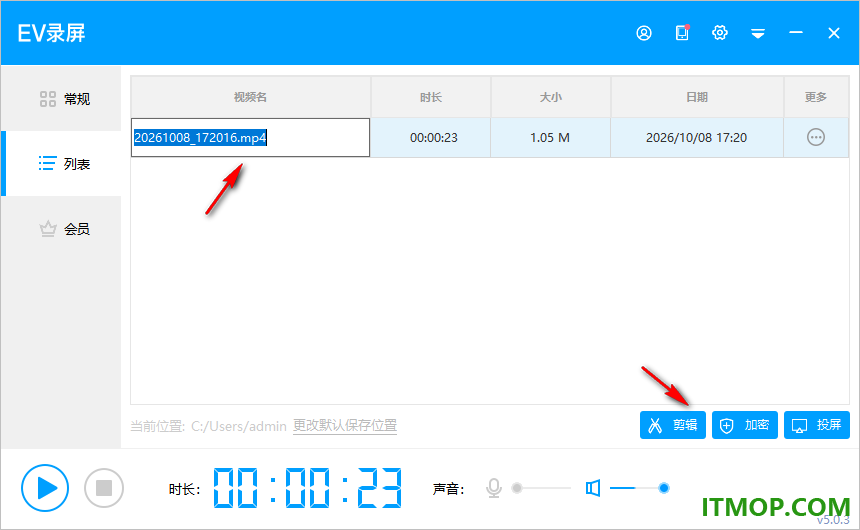Start recording with the play button
This screenshot has height=530, width=860.
click(45, 488)
